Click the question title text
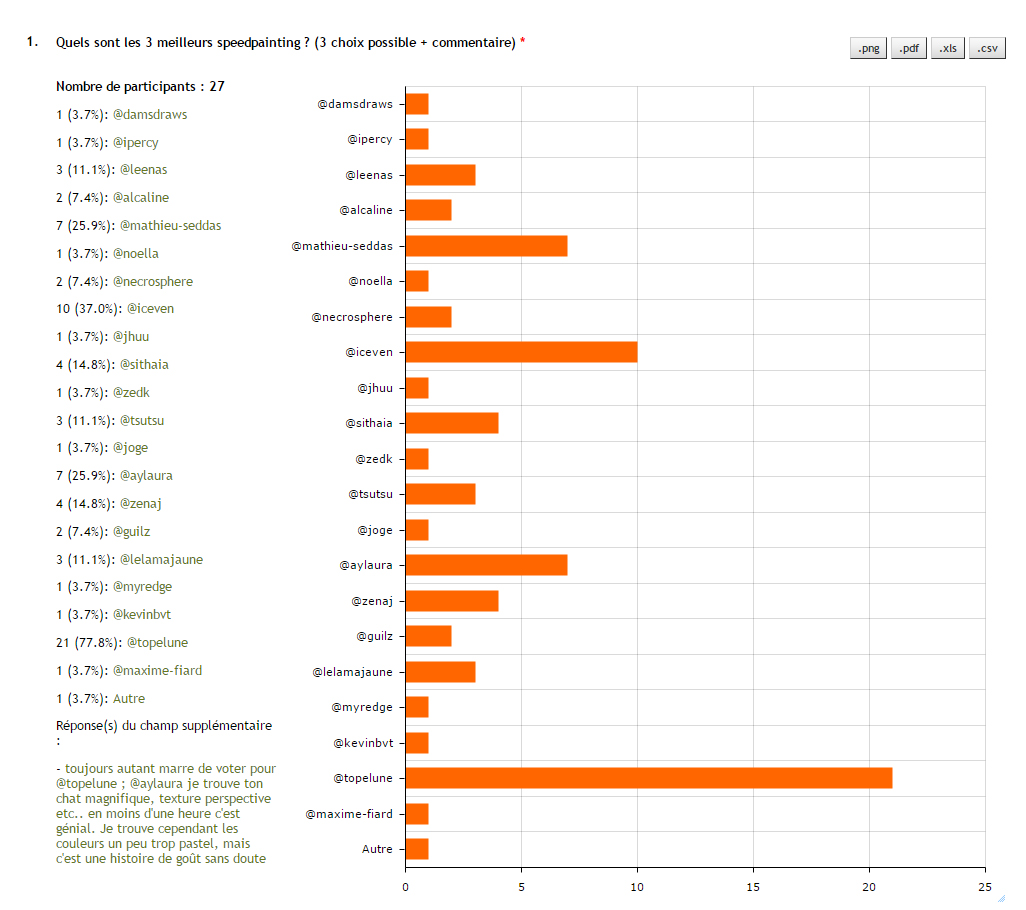The image size is (1026, 910). click(285, 42)
